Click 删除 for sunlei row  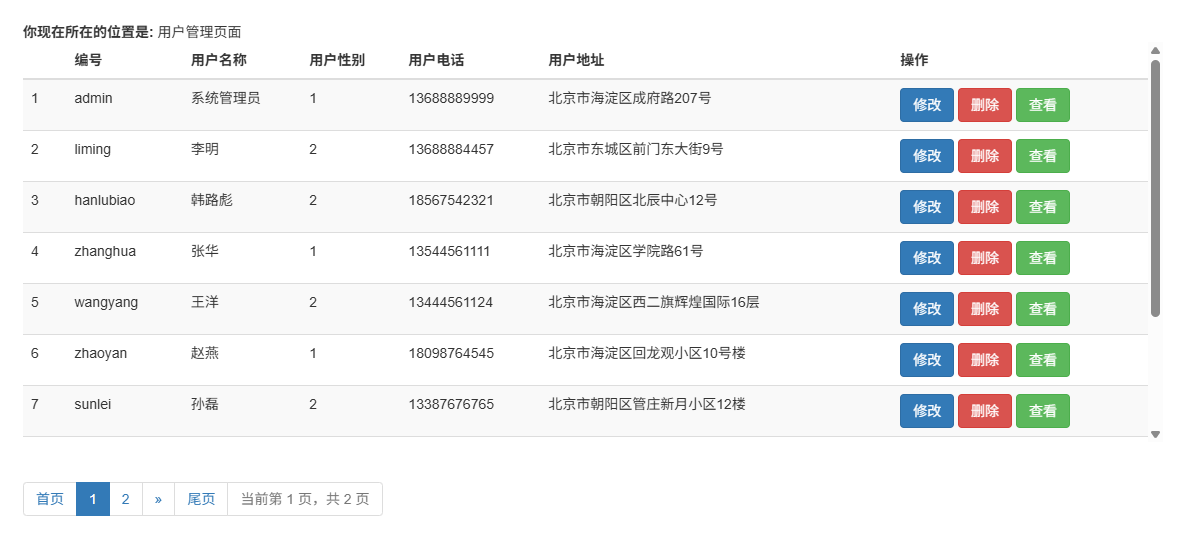click(984, 411)
